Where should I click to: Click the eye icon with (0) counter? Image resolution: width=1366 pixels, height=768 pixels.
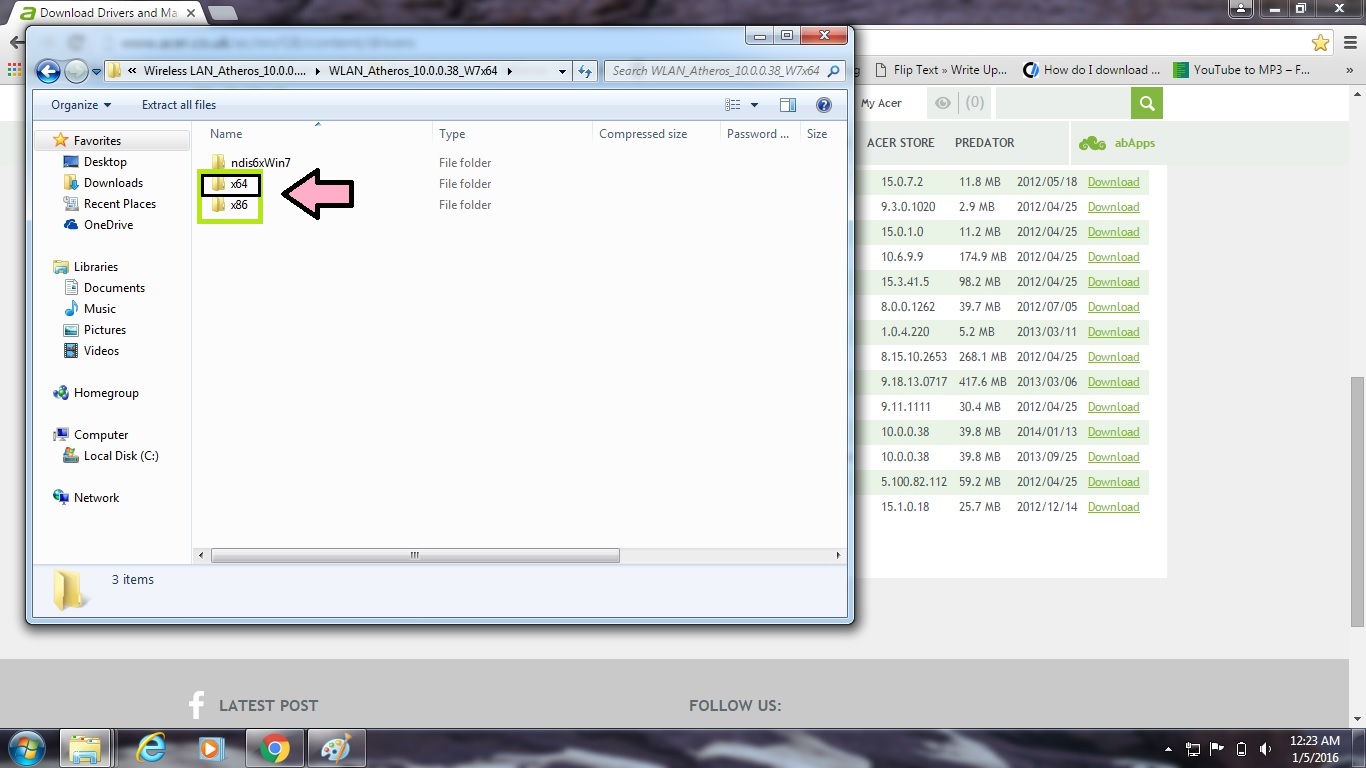[x=959, y=103]
